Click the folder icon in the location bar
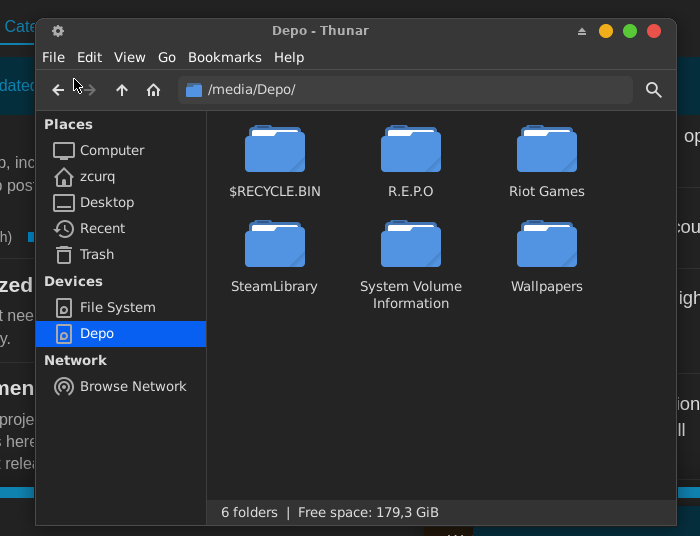Image resolution: width=700 pixels, height=536 pixels. pyautogui.click(x=194, y=90)
